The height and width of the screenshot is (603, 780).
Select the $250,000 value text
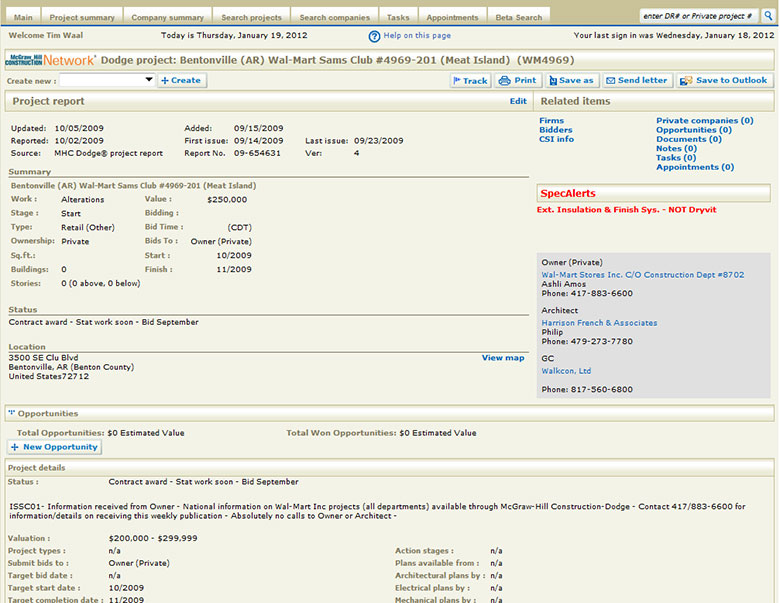(x=227, y=200)
